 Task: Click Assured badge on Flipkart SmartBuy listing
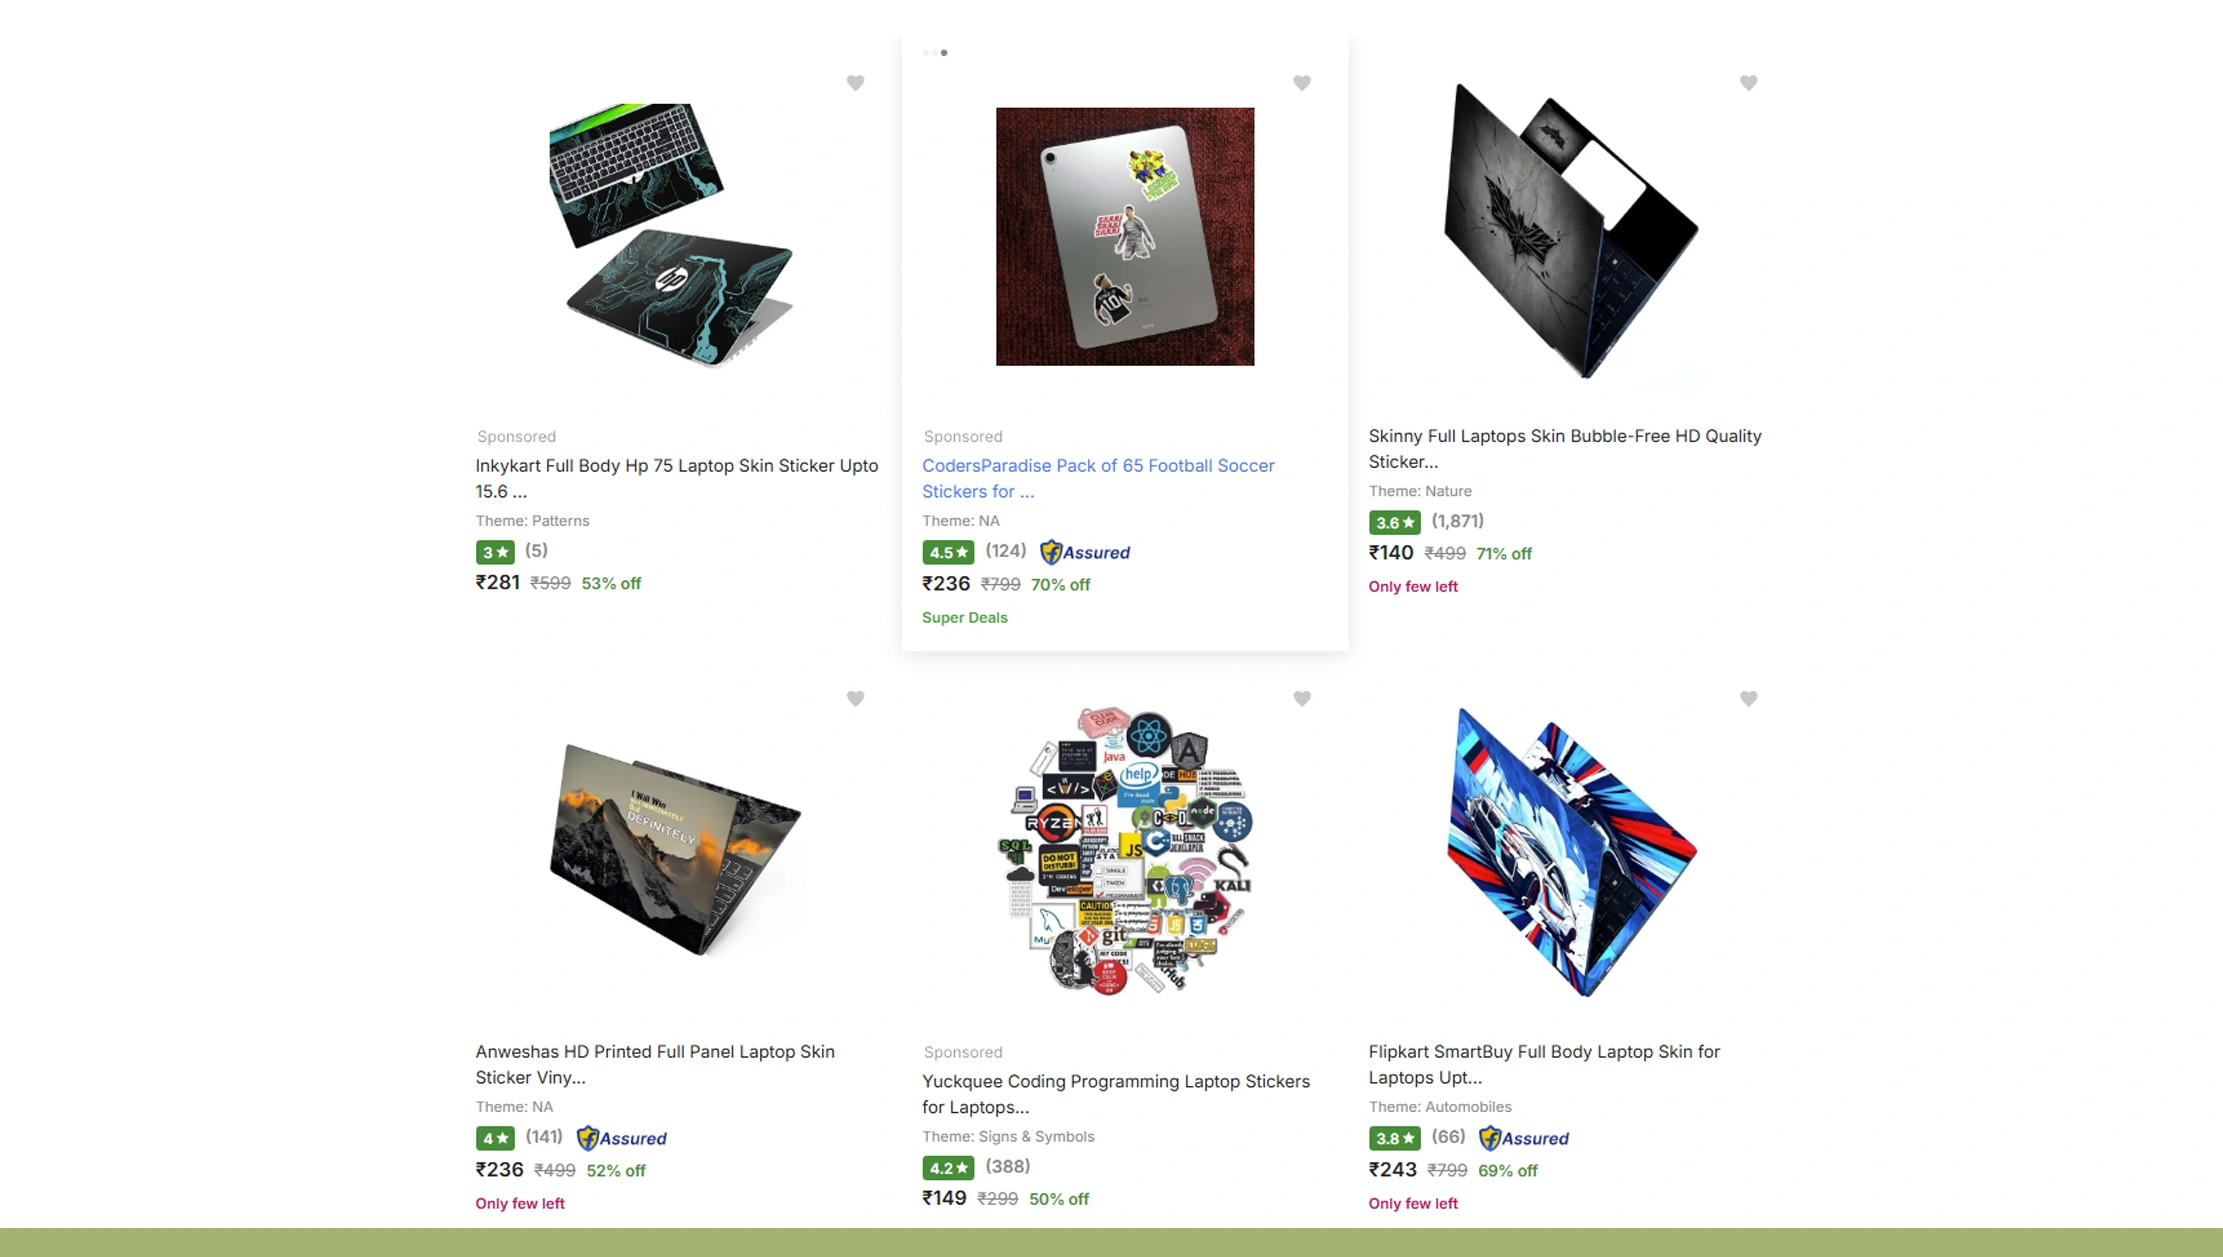click(x=1524, y=1138)
